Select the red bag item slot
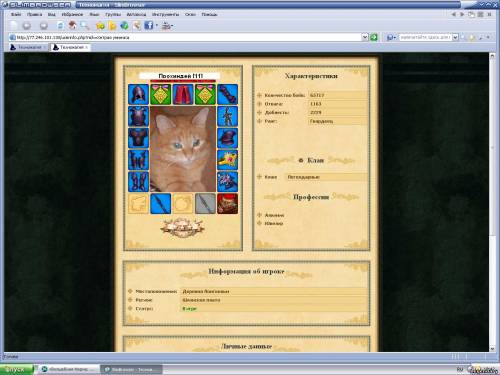500x375 pixels. click(x=227, y=203)
